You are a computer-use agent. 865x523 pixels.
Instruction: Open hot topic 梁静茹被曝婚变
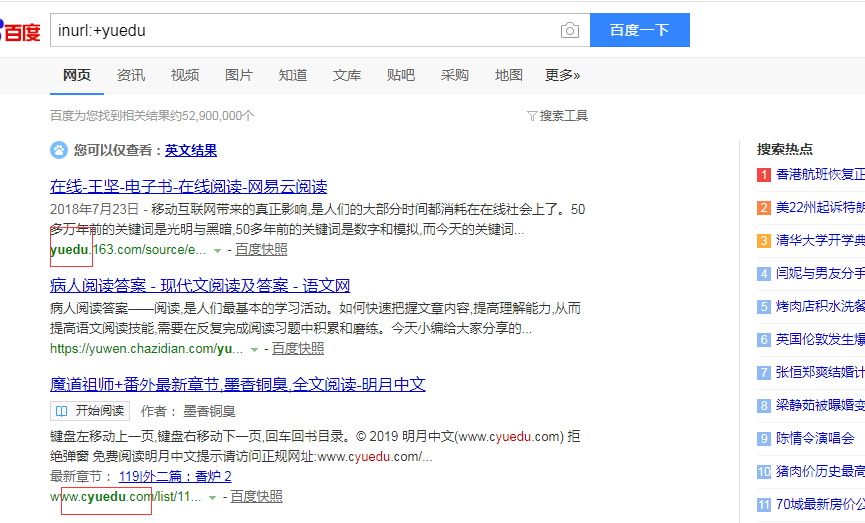coord(820,405)
